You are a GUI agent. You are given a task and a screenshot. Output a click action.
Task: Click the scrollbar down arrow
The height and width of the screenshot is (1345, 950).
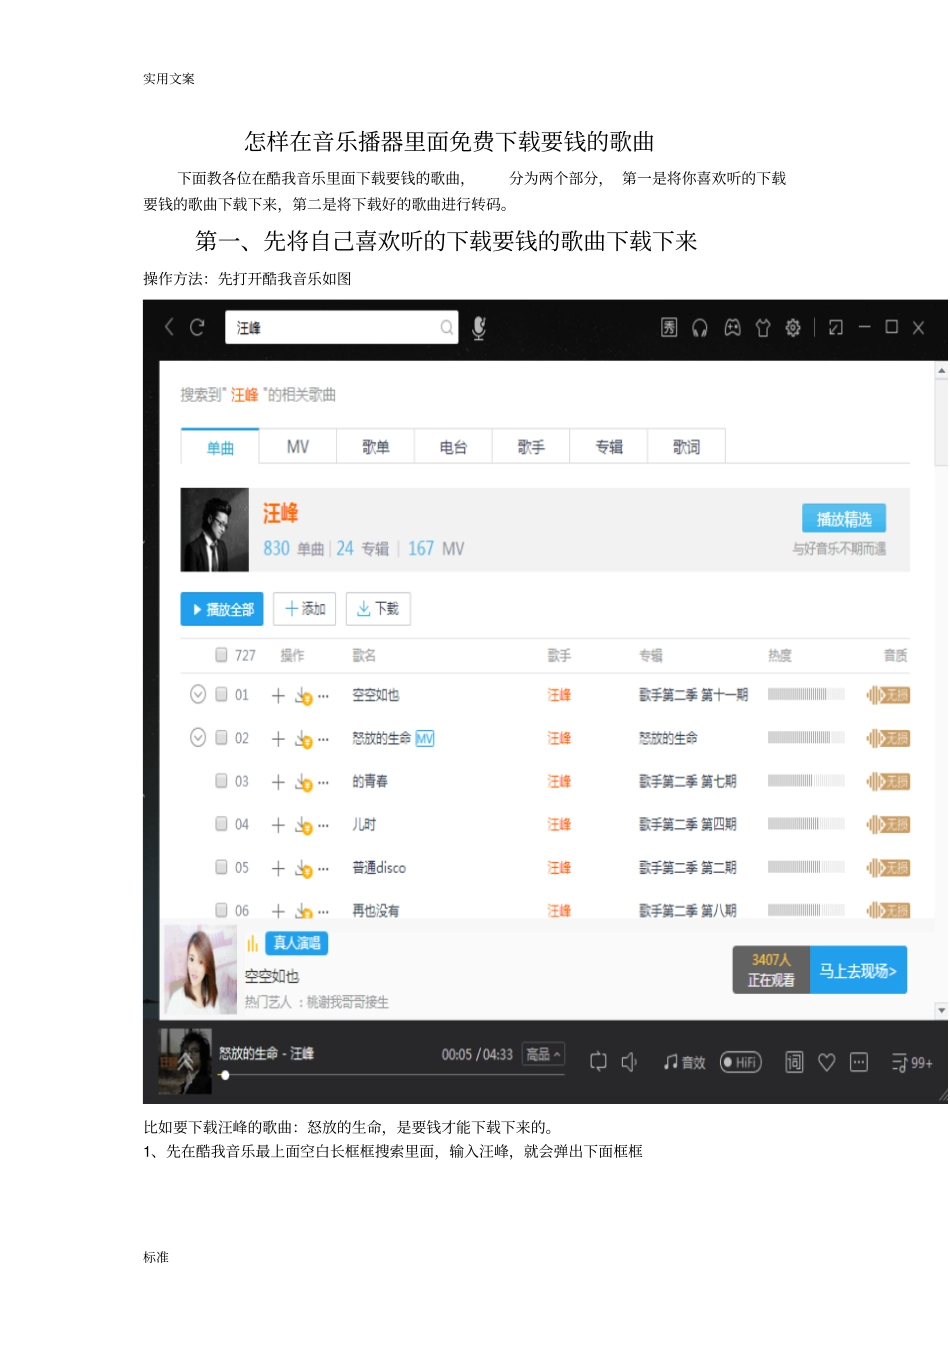[942, 1011]
